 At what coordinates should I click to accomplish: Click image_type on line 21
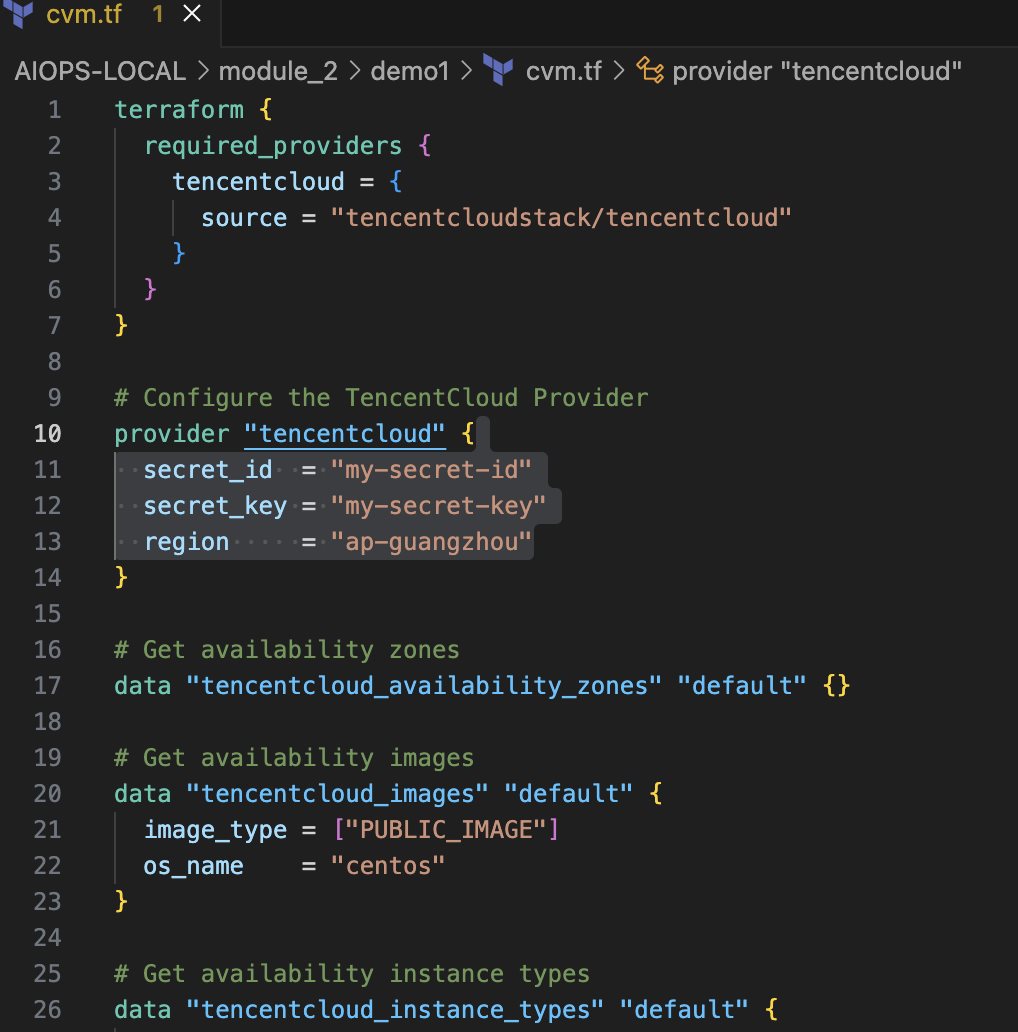tap(215, 830)
